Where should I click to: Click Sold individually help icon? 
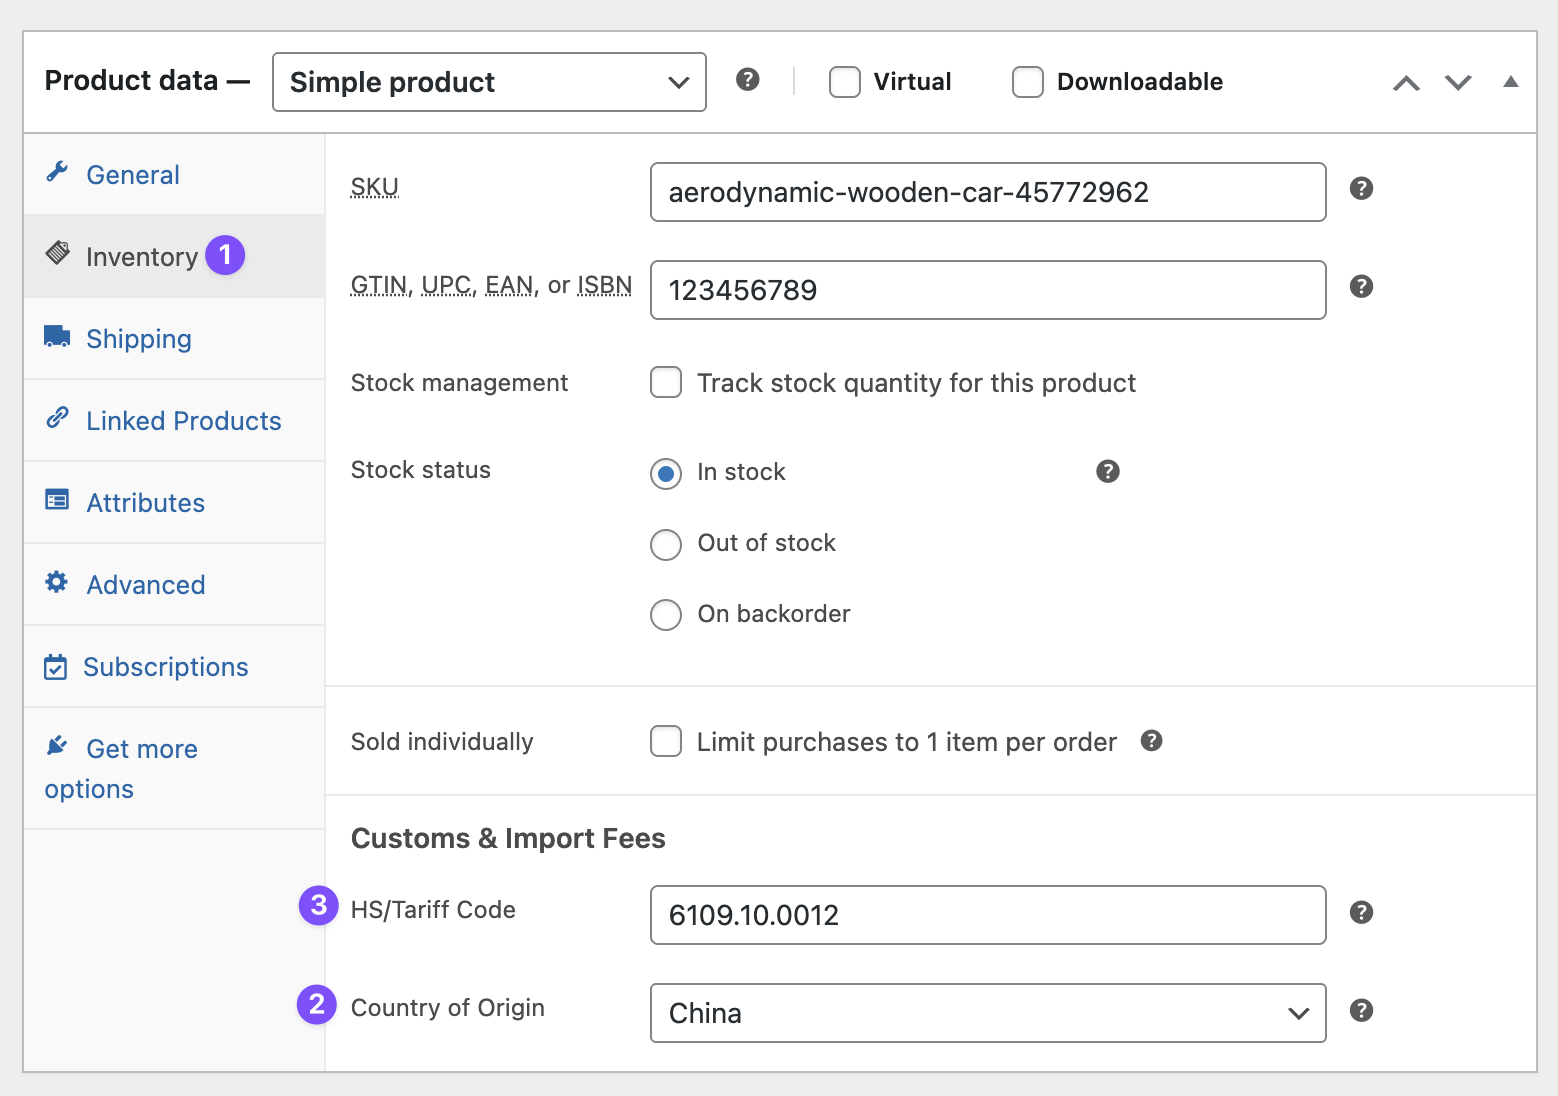point(1151,741)
